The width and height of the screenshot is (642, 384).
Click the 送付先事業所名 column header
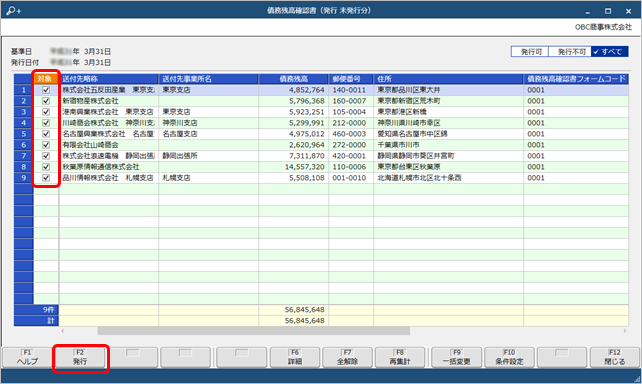pos(208,79)
